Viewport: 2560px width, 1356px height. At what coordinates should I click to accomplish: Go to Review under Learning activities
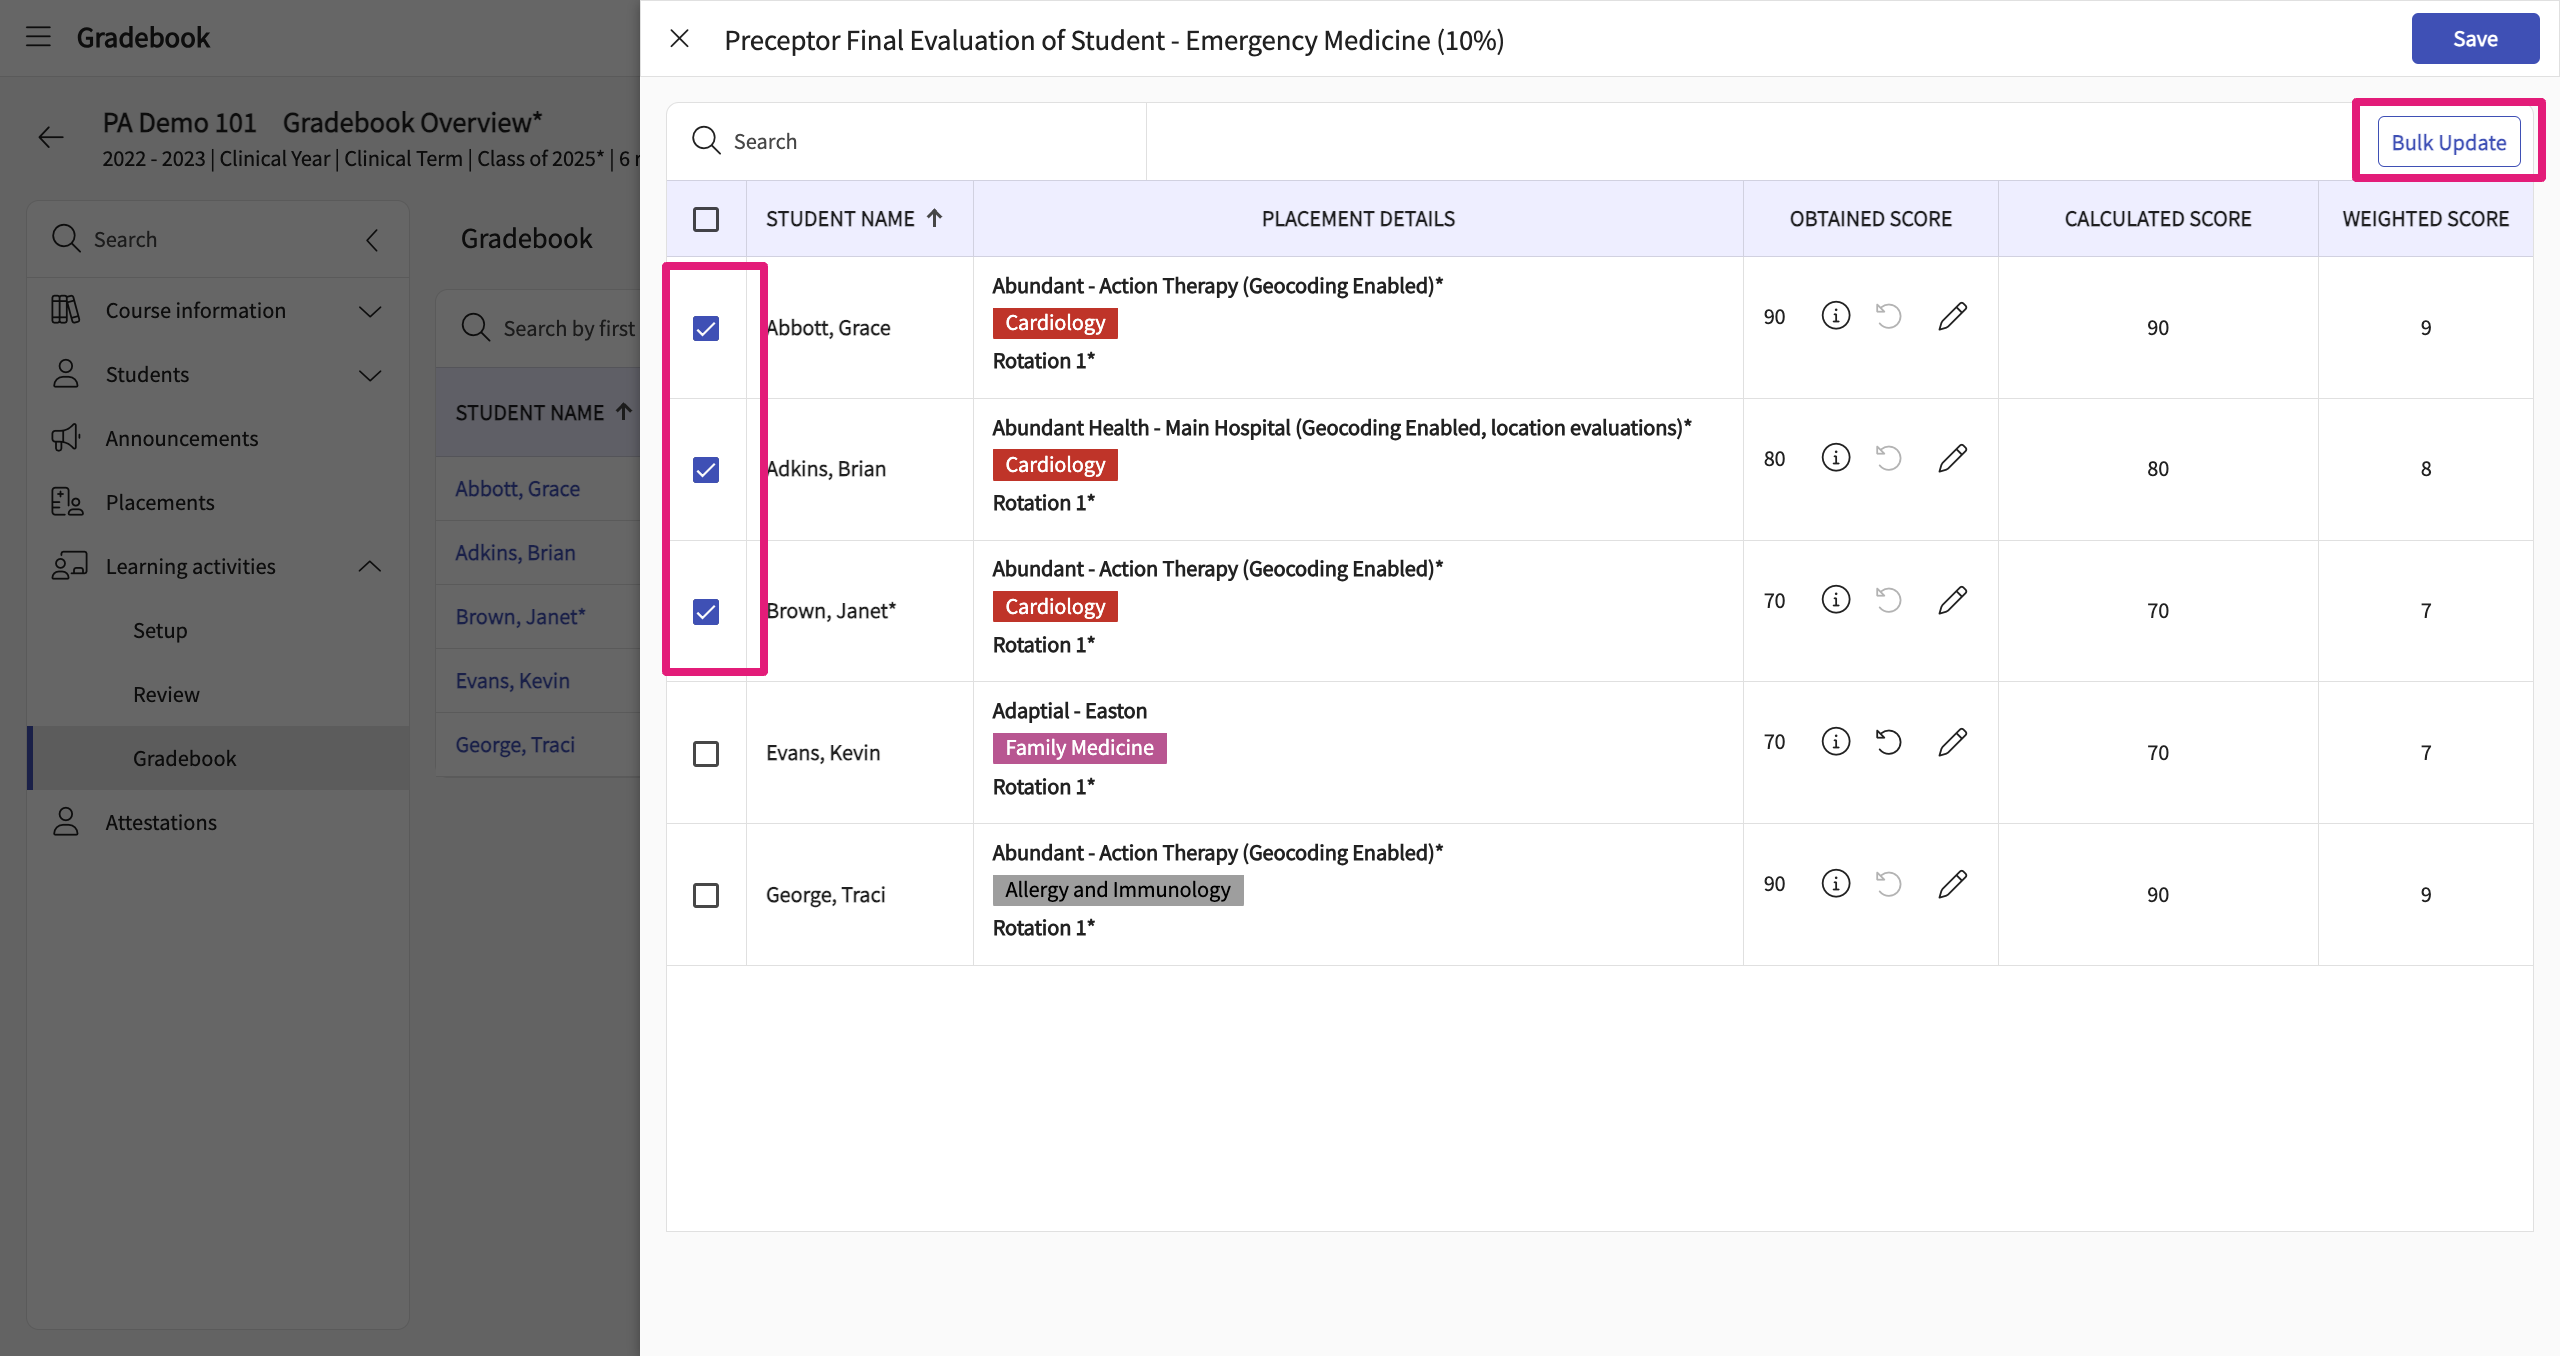[x=166, y=695]
